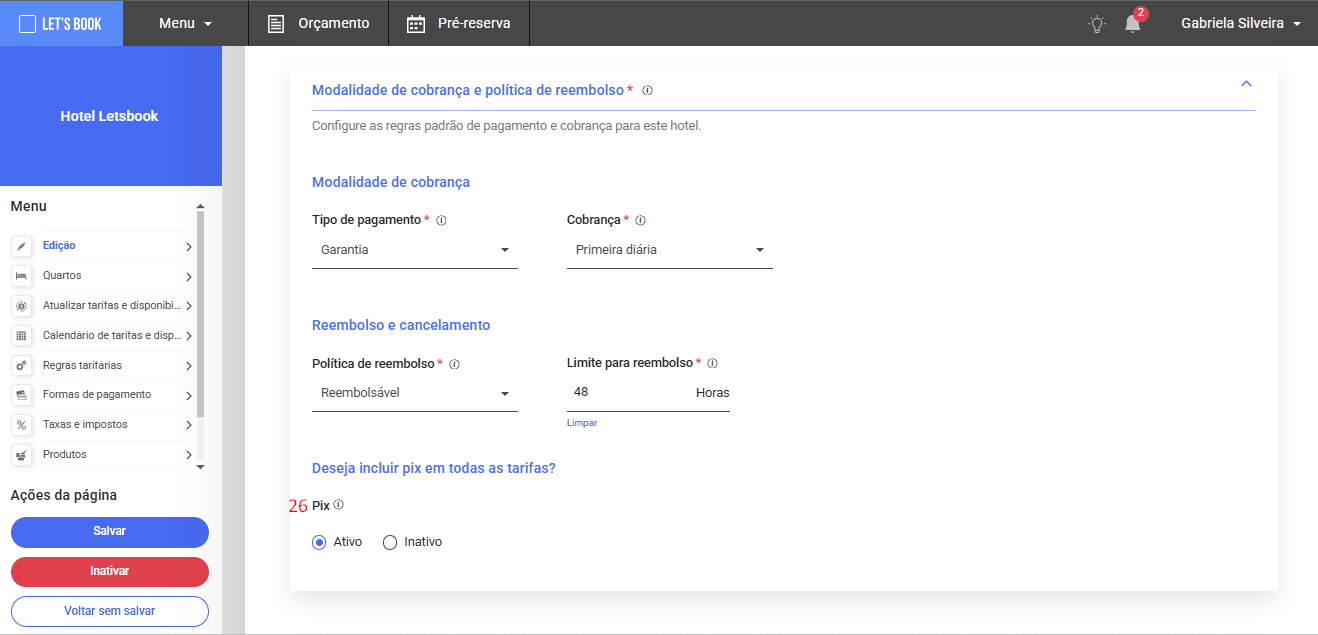Open Orçamento in the top bar

pyautogui.click(x=318, y=23)
